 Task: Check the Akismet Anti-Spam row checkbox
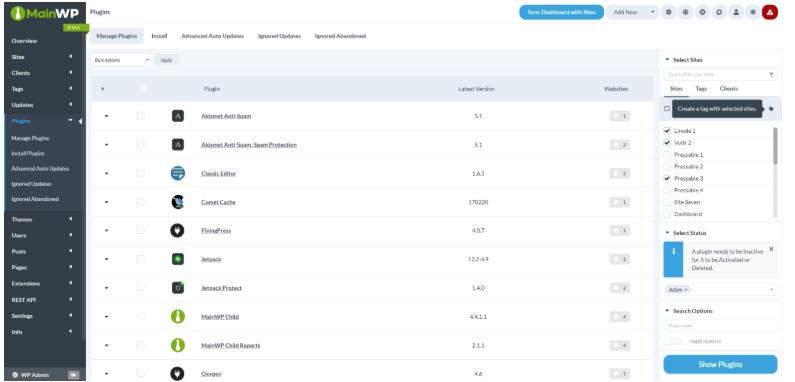coord(140,116)
